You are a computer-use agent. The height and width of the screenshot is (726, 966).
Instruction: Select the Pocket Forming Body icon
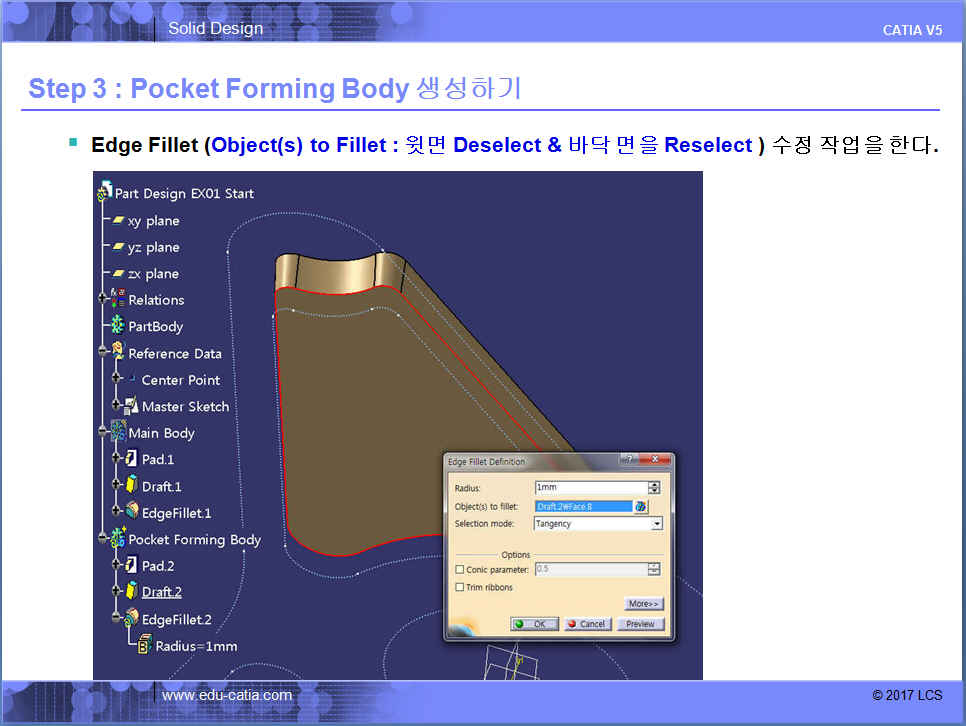pyautogui.click(x=117, y=540)
